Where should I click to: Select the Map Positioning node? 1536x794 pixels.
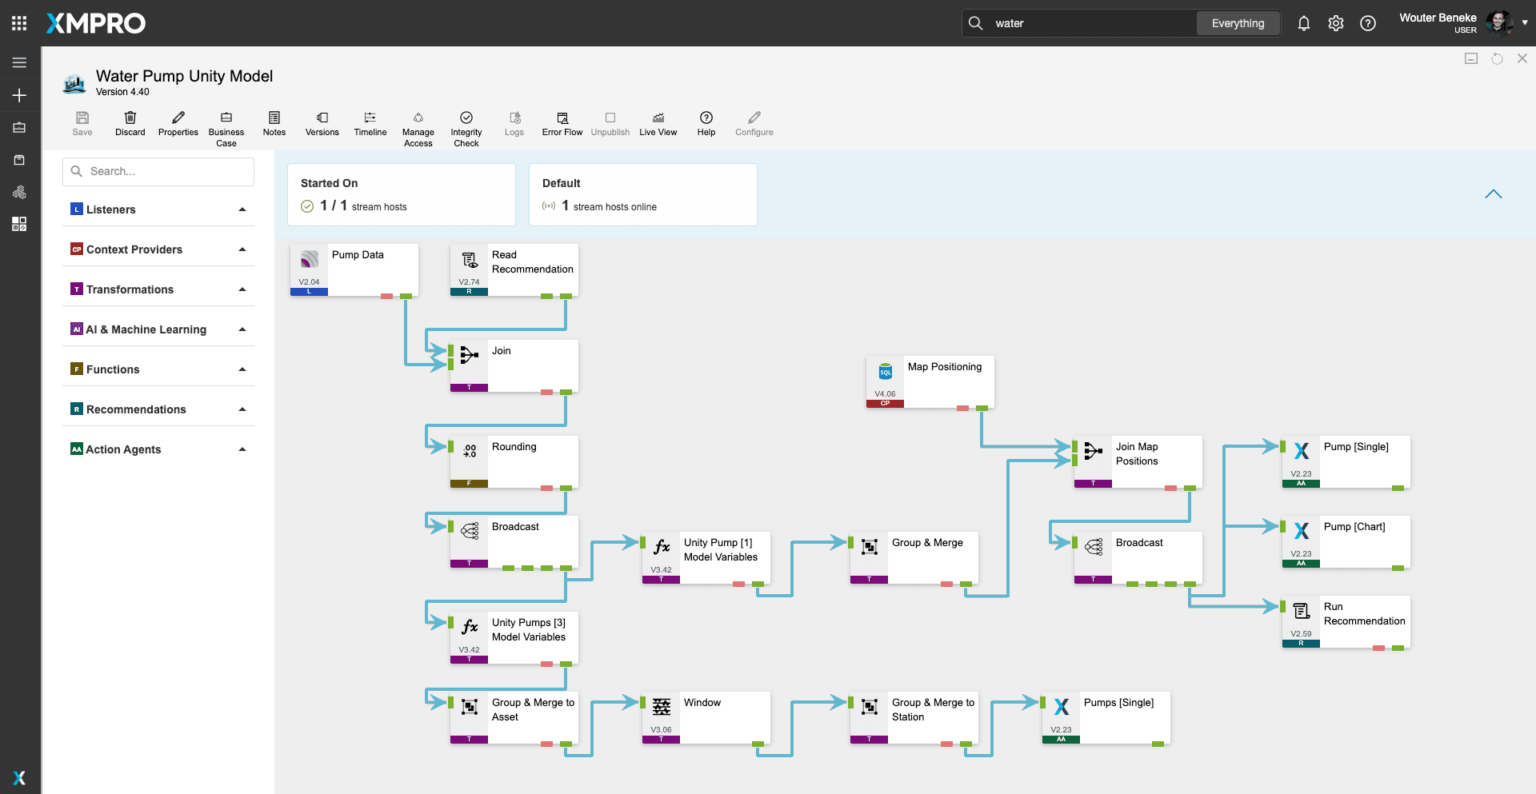[930, 382]
